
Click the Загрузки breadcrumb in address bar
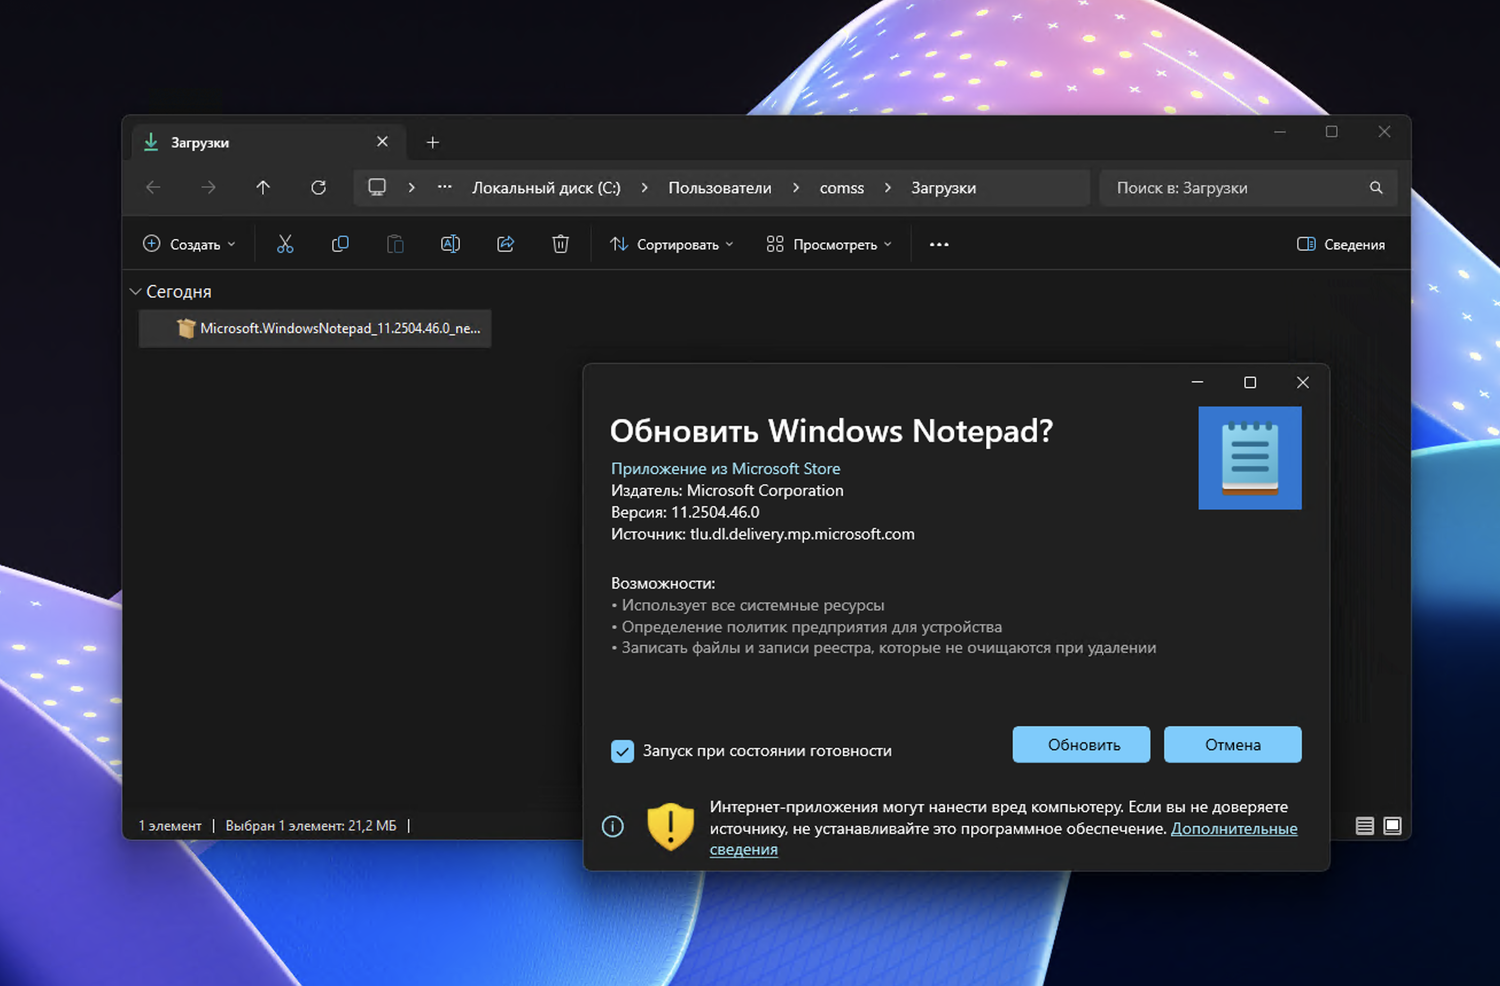[943, 188]
